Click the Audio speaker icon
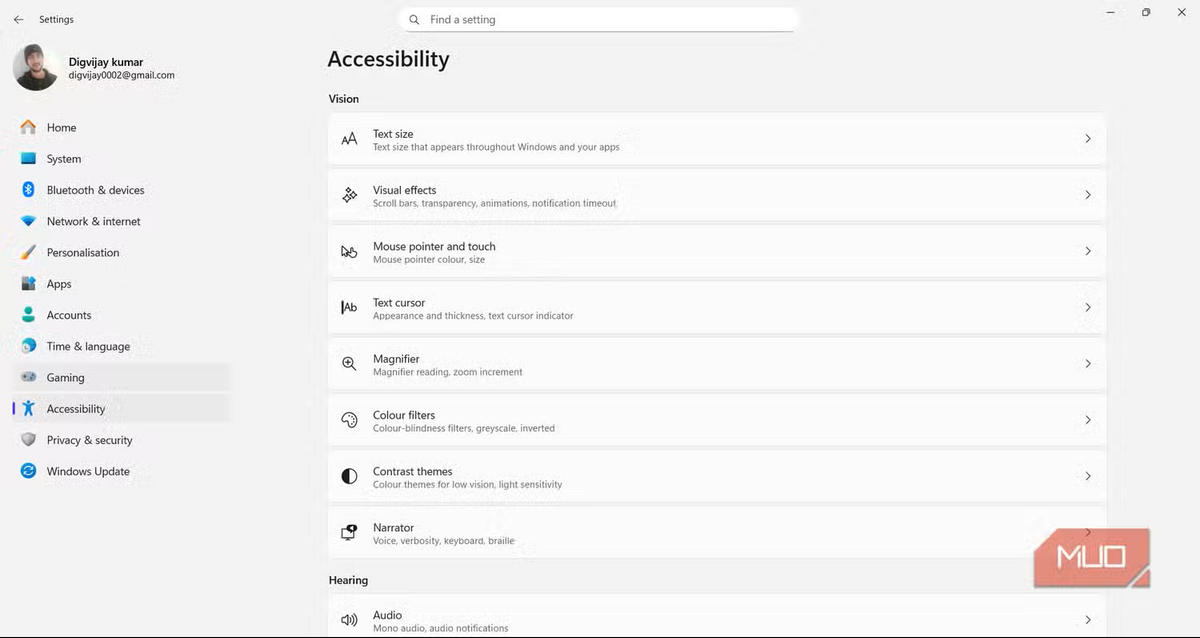This screenshot has height=638, width=1200. pos(349,620)
